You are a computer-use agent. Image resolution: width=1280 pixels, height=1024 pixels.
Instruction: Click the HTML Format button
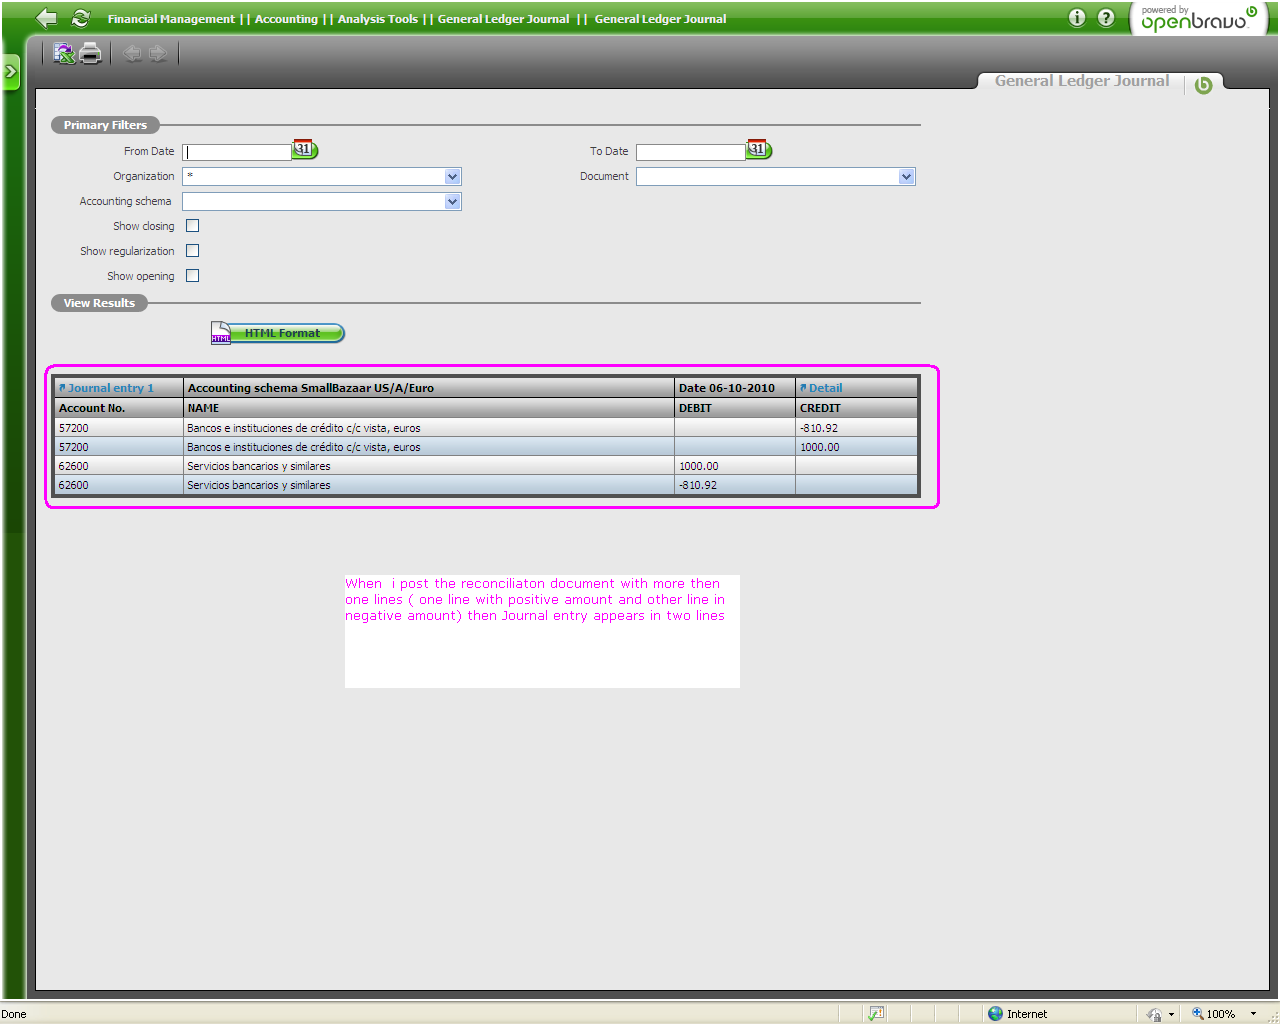click(x=278, y=333)
